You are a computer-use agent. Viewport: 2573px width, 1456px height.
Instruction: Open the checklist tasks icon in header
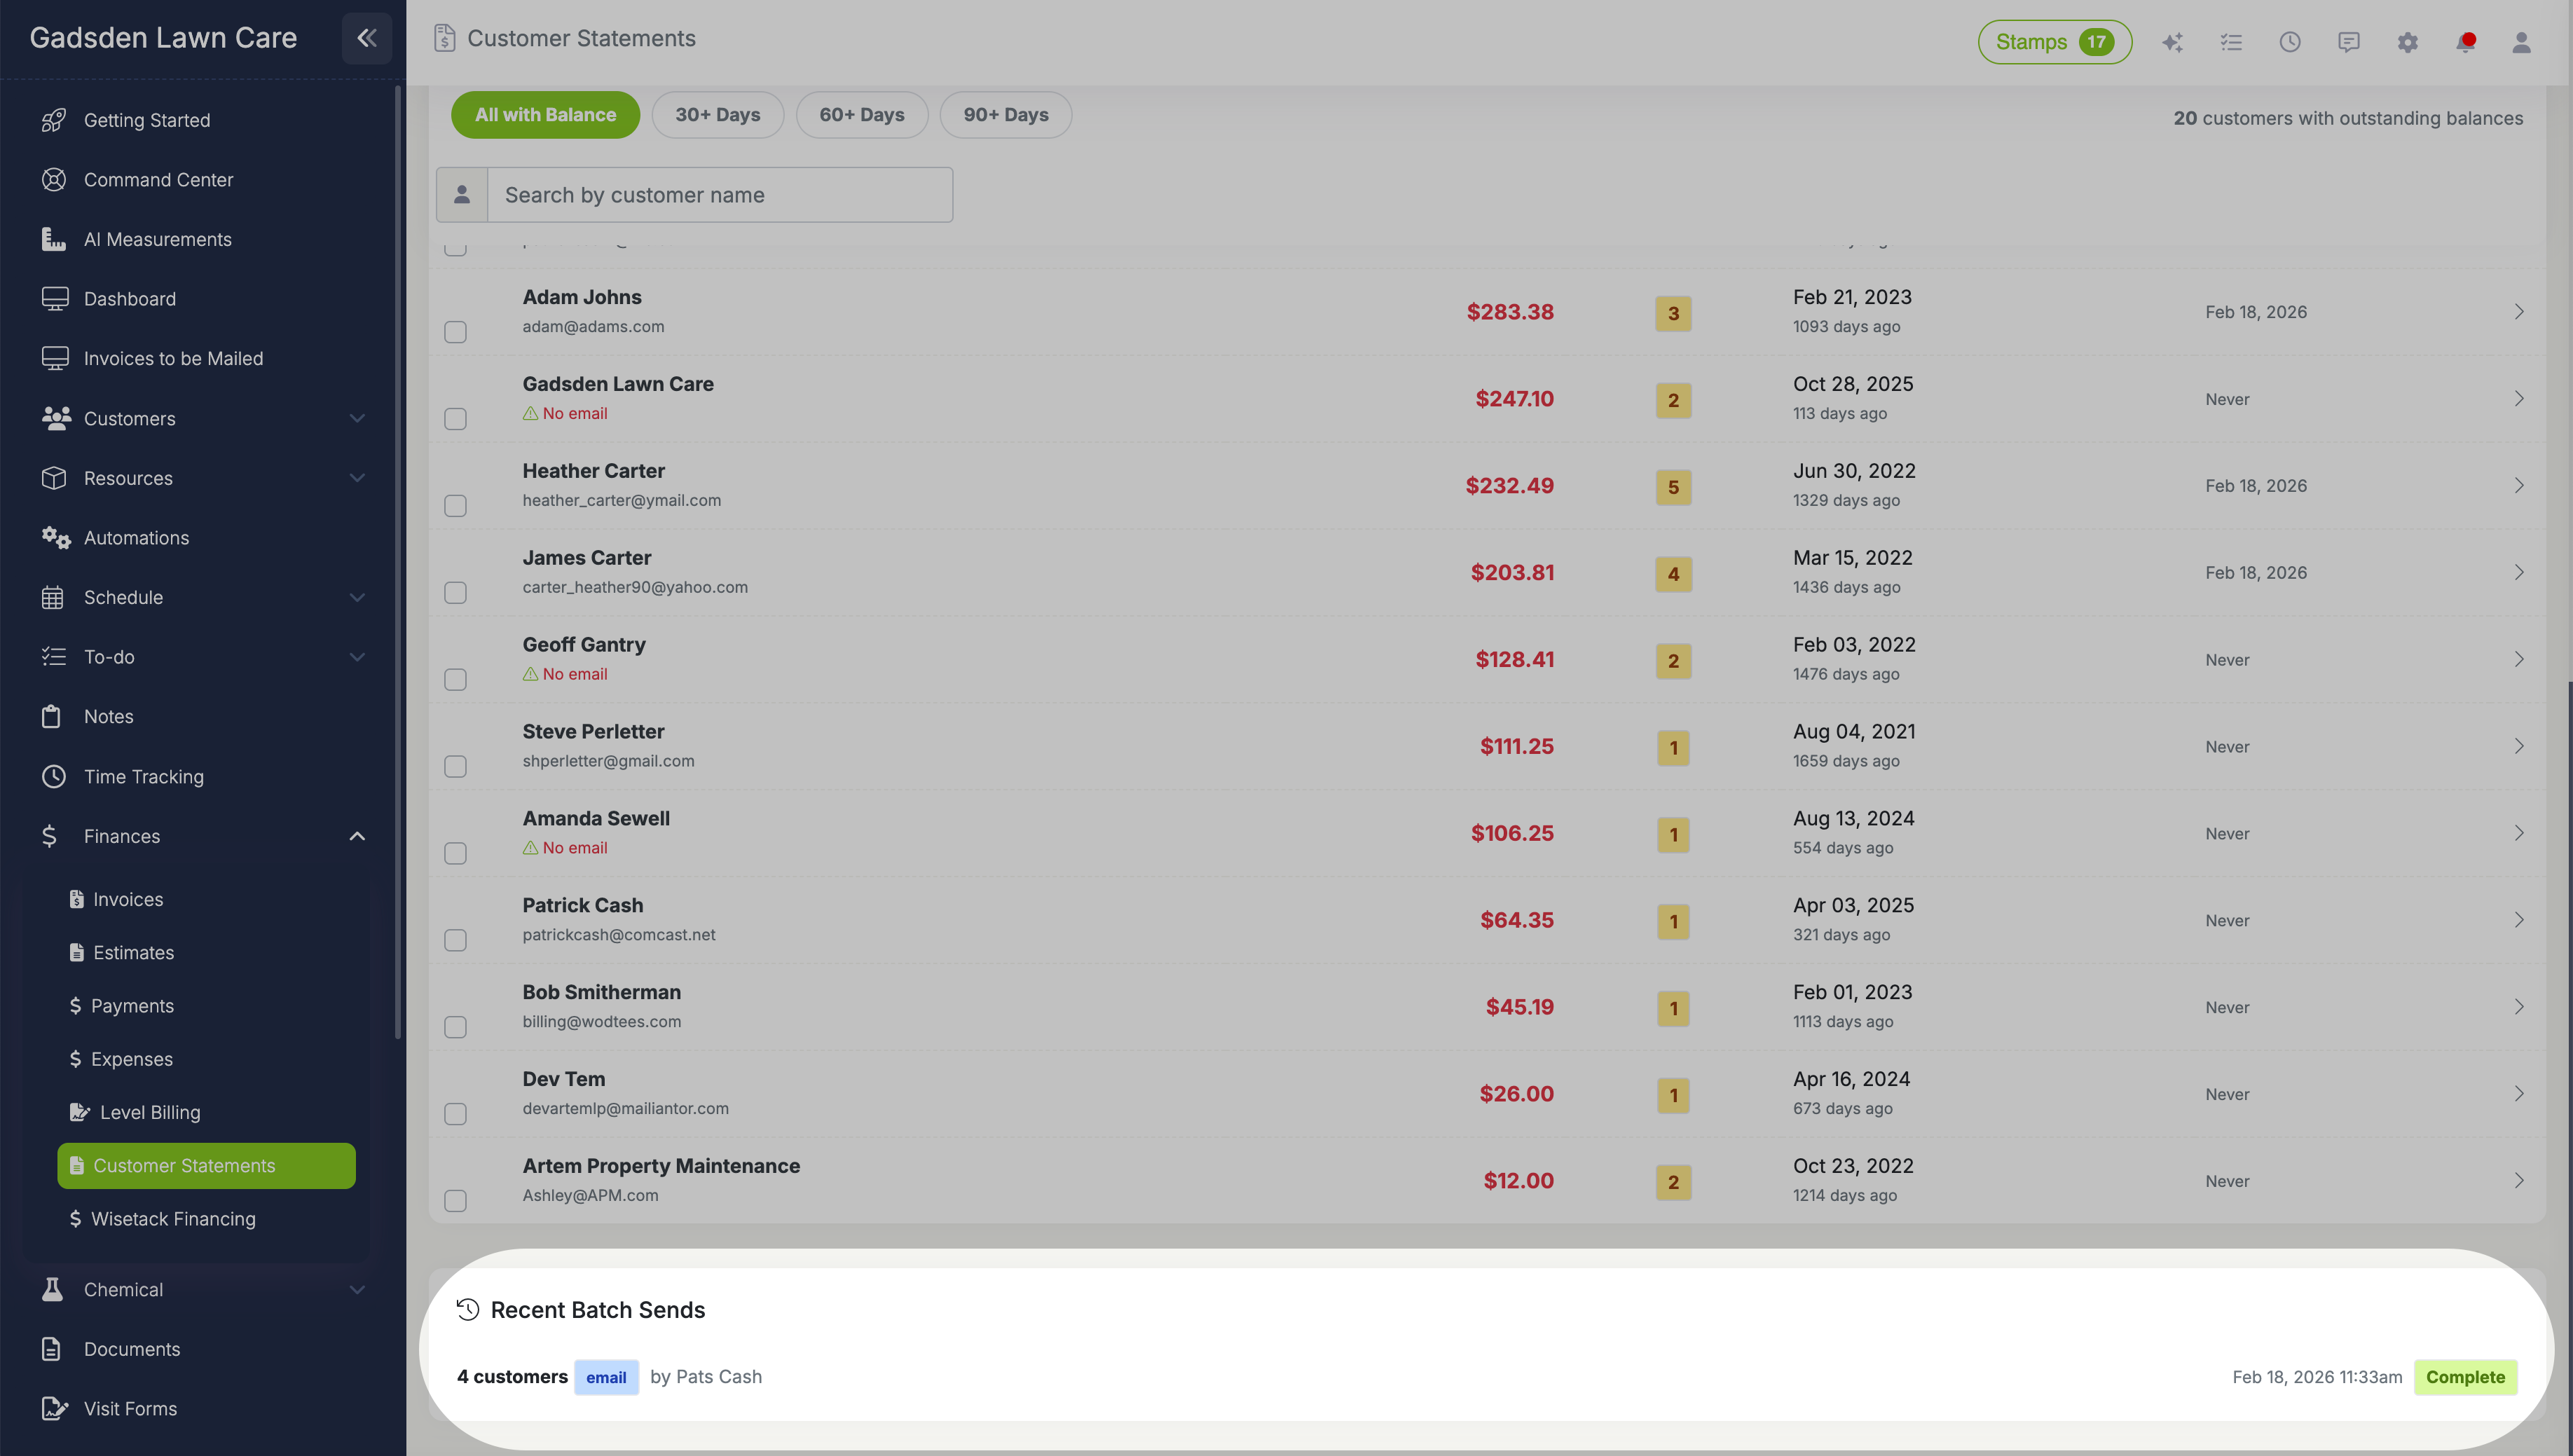(x=2231, y=42)
